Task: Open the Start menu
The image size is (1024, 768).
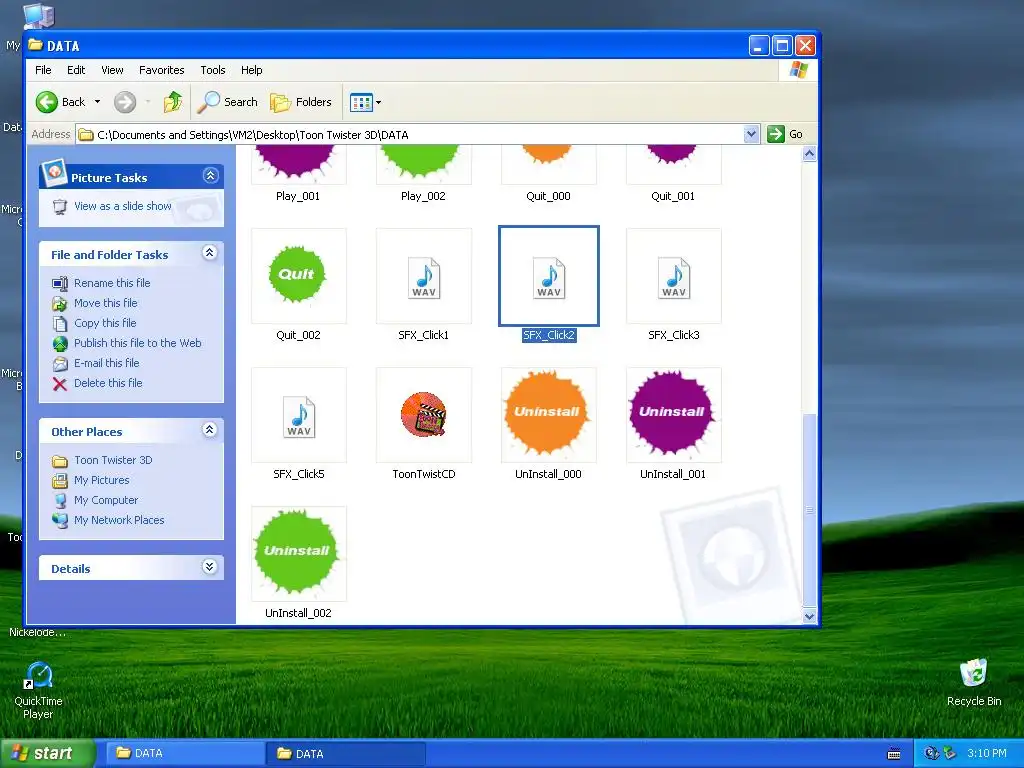Action: [x=47, y=753]
